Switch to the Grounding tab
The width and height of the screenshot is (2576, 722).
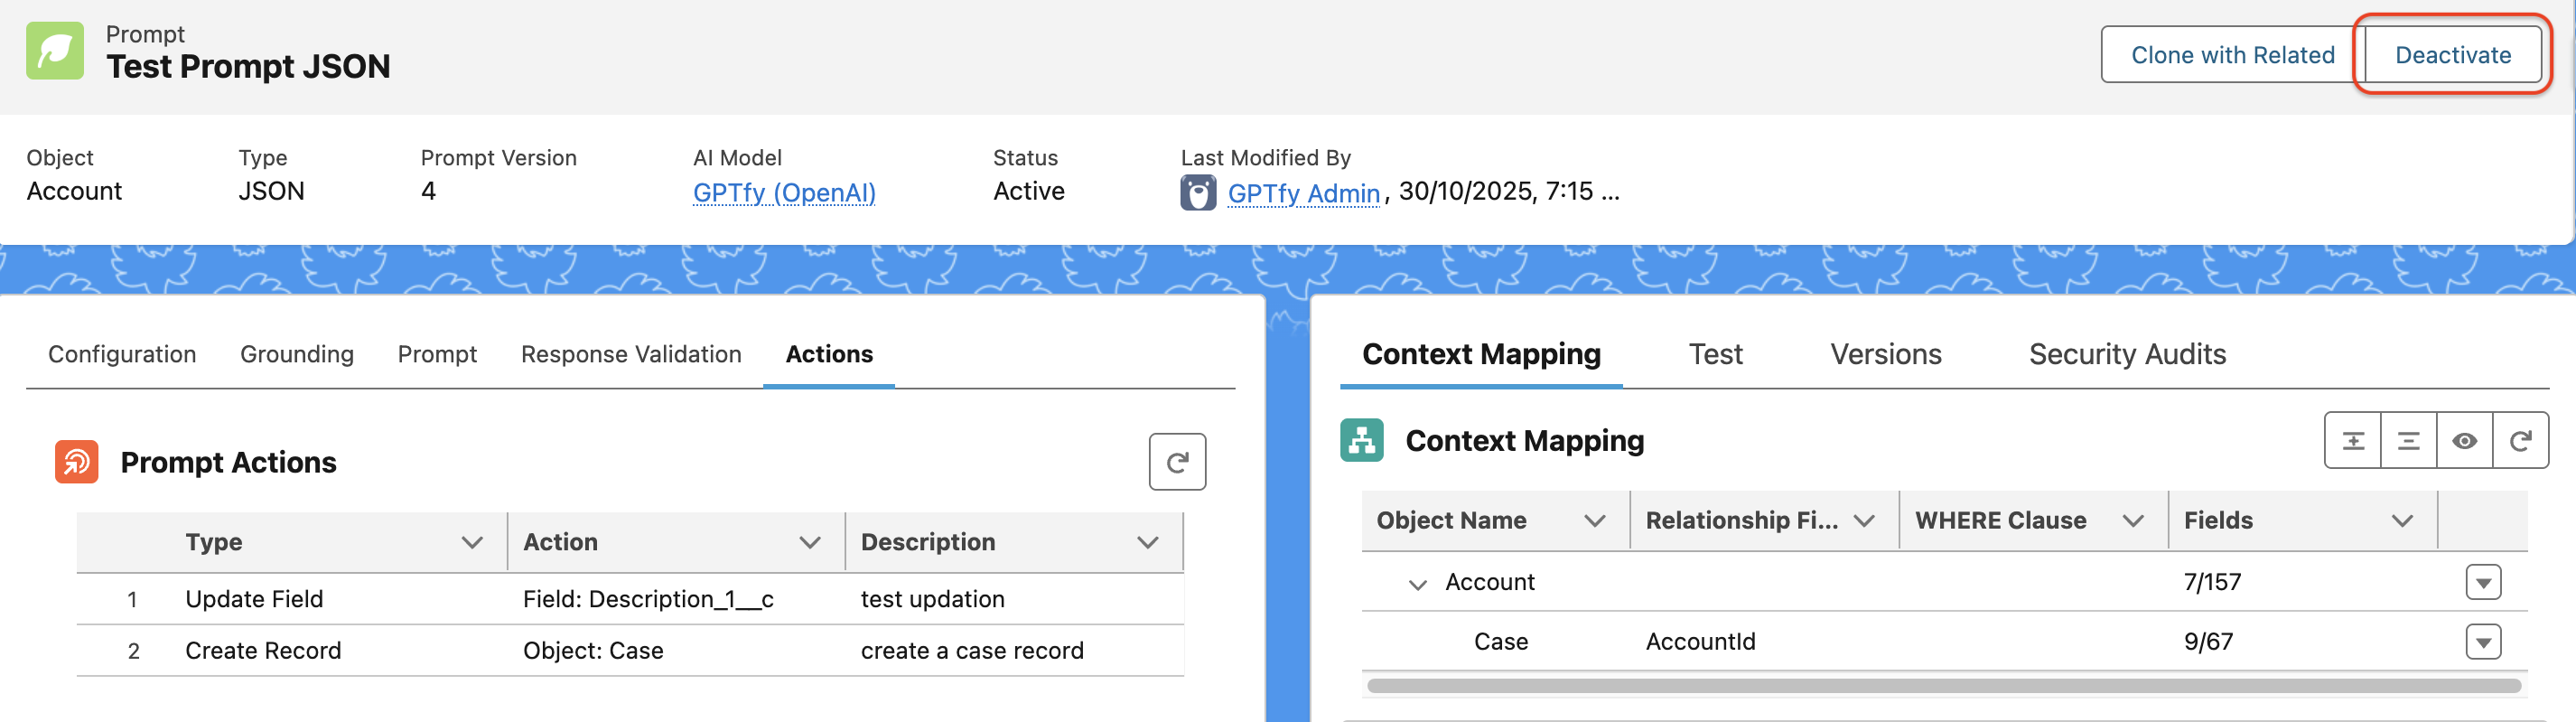coord(296,354)
